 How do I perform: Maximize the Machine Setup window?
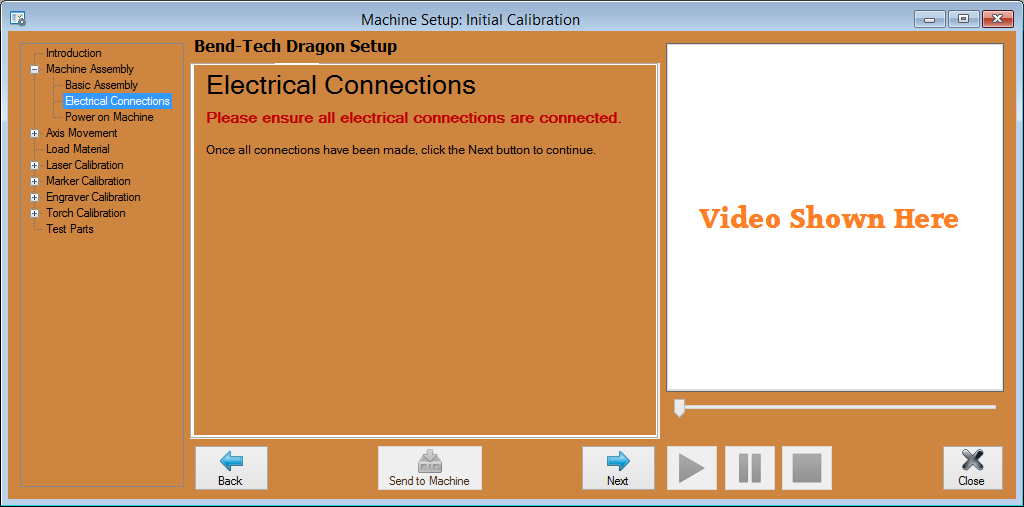coord(963,19)
